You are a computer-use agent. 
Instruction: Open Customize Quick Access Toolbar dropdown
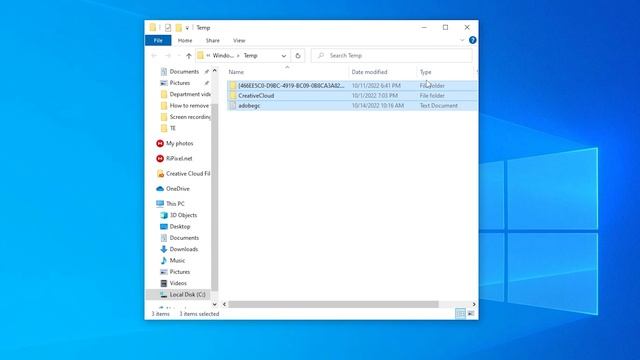[187, 28]
